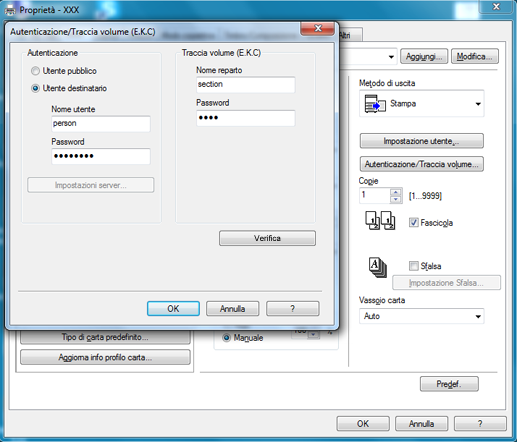Click the Modifica... button
The image size is (517, 442).
tap(475, 56)
